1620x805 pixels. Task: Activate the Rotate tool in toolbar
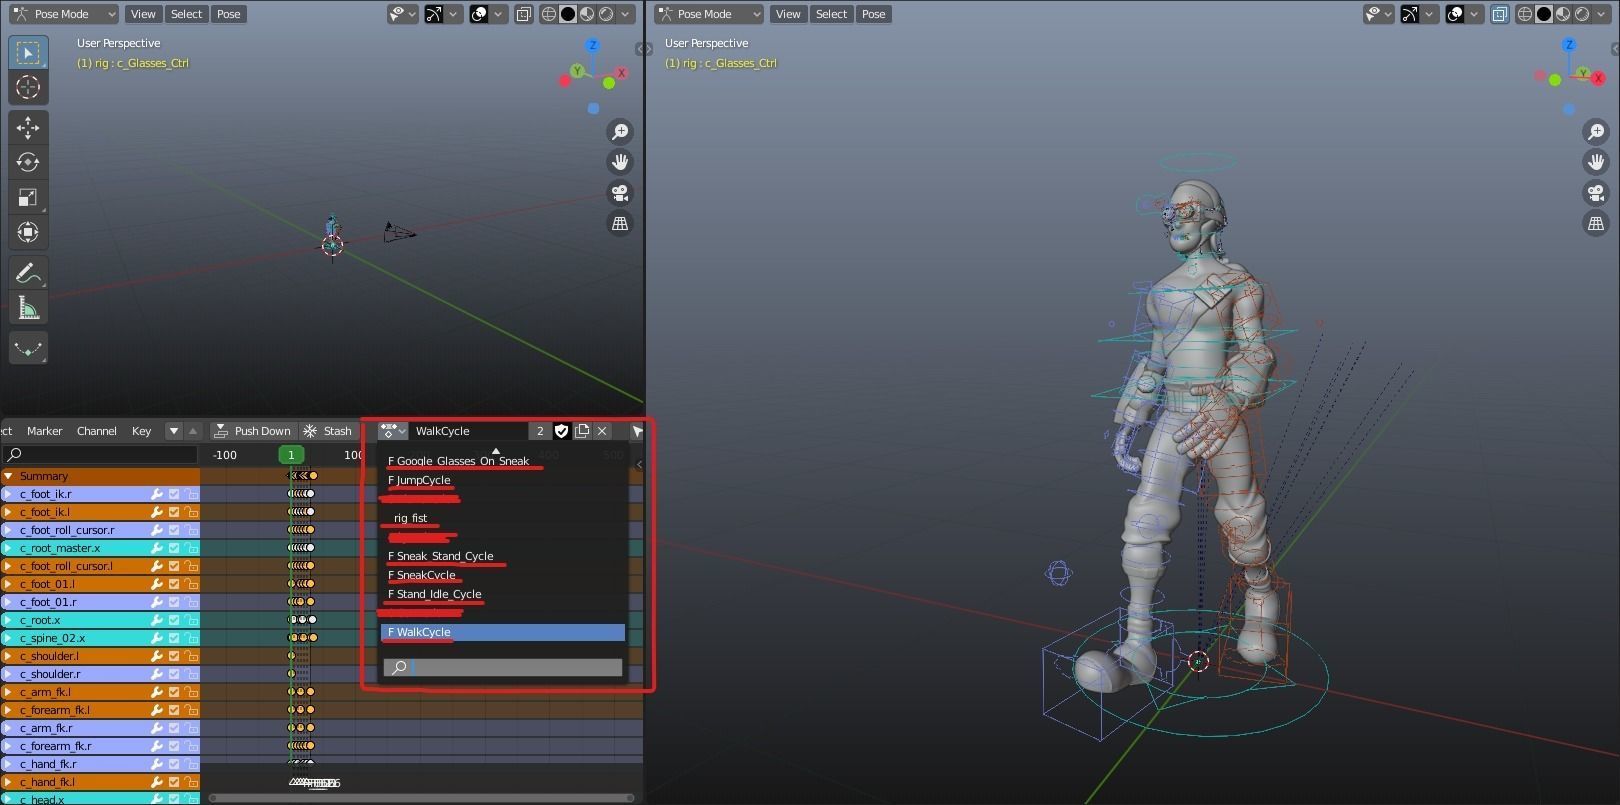[x=28, y=162]
